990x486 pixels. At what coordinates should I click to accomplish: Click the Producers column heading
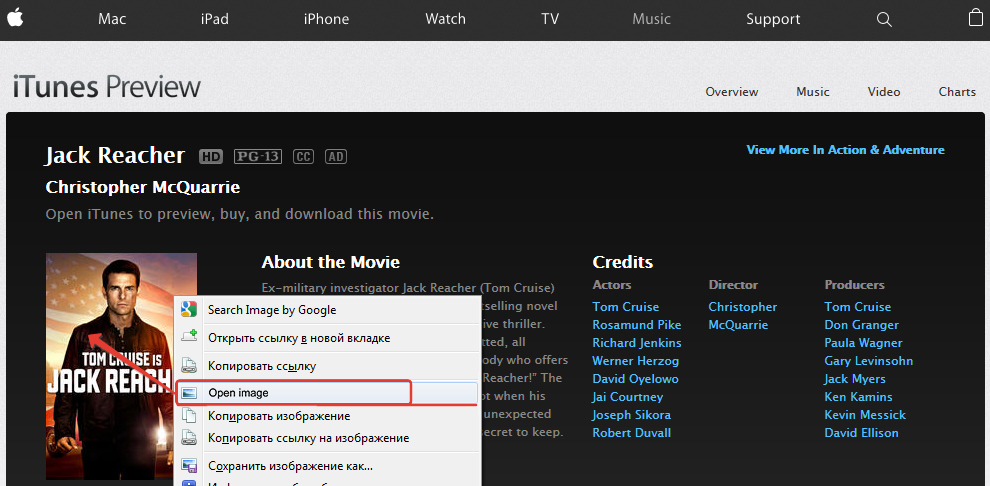854,285
